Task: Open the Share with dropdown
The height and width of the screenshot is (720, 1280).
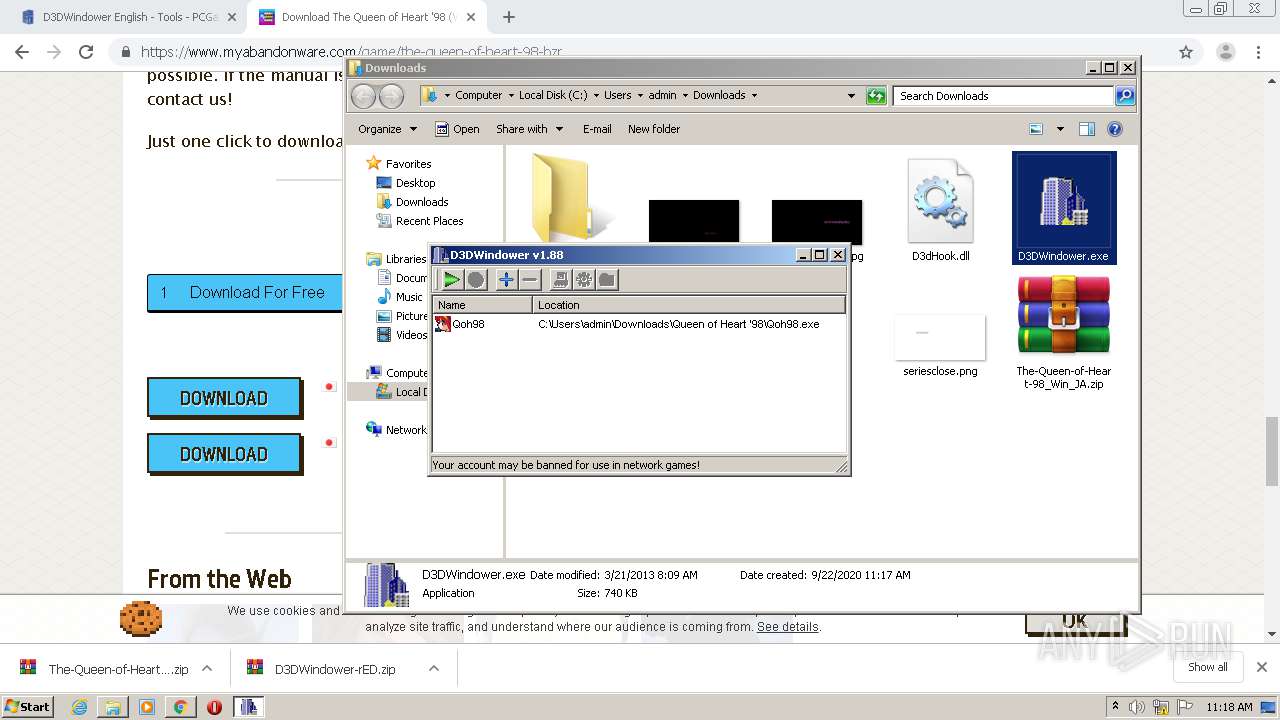Action: (529, 129)
